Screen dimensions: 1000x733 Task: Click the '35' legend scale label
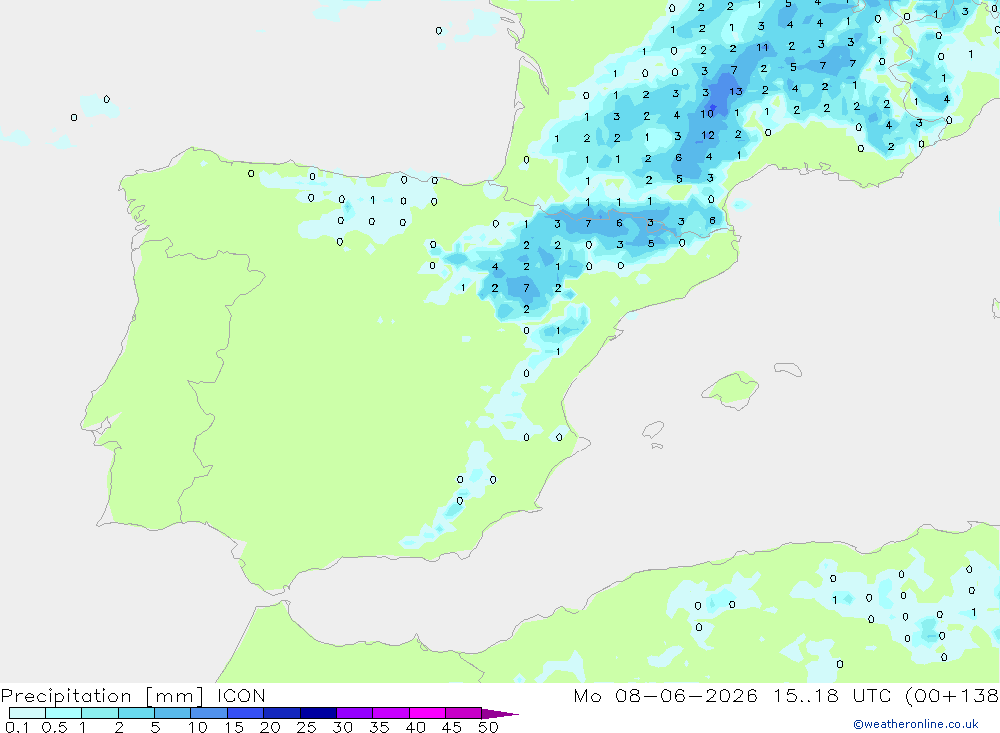[x=379, y=727]
